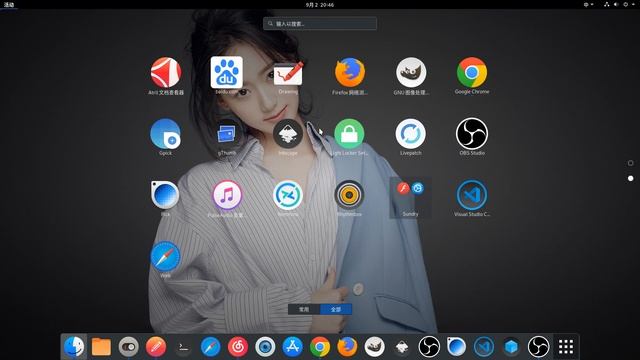Image resolution: width=640 pixels, height=360 pixels.
Task: Open the Sundry app folder
Action: [x=411, y=198]
